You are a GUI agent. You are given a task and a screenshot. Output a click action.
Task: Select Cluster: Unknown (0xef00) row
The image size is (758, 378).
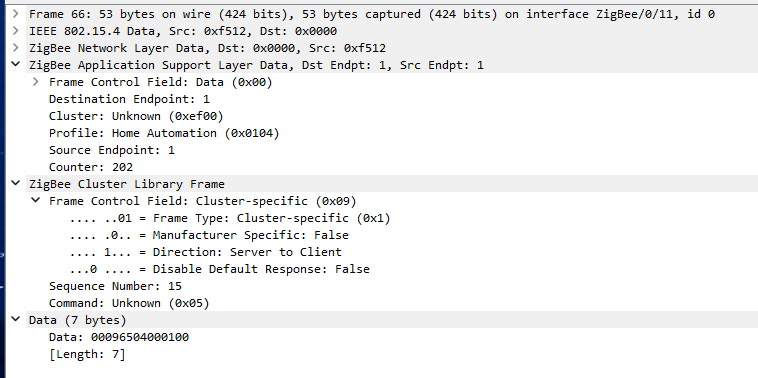point(136,116)
